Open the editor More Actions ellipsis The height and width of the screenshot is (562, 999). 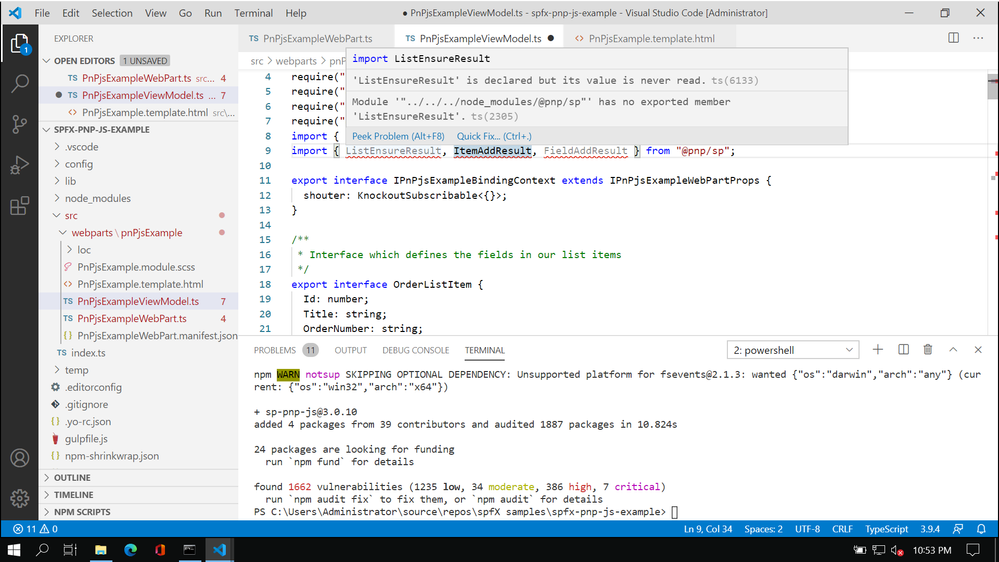tap(978, 38)
